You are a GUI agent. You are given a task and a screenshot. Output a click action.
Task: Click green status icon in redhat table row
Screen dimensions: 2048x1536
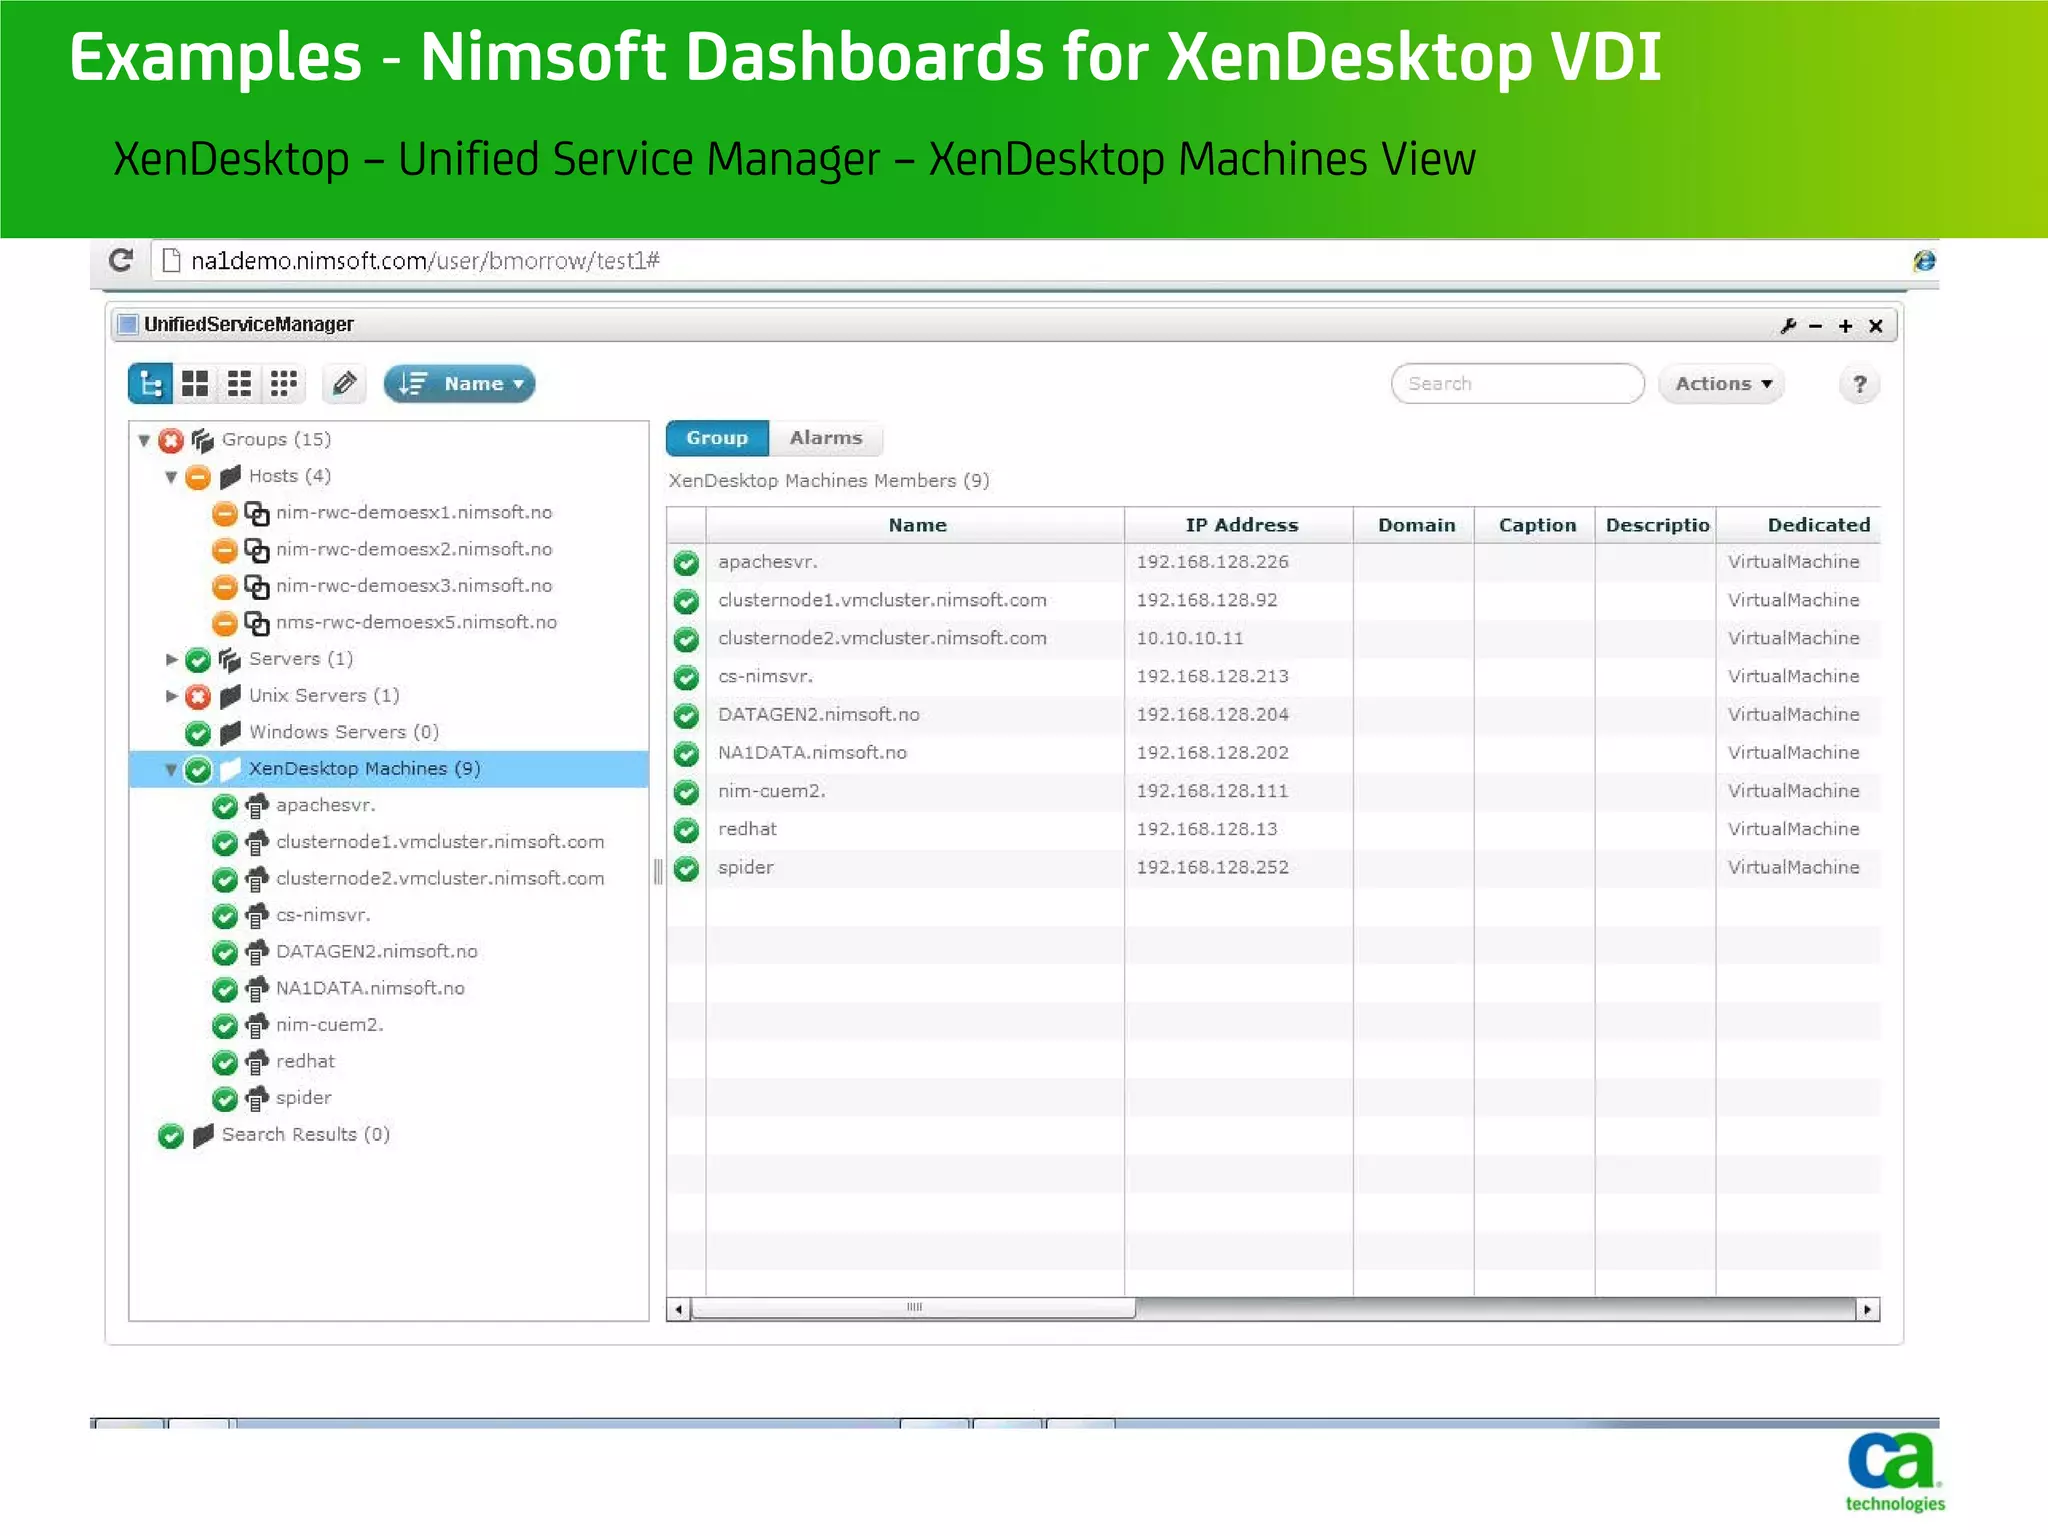(686, 830)
